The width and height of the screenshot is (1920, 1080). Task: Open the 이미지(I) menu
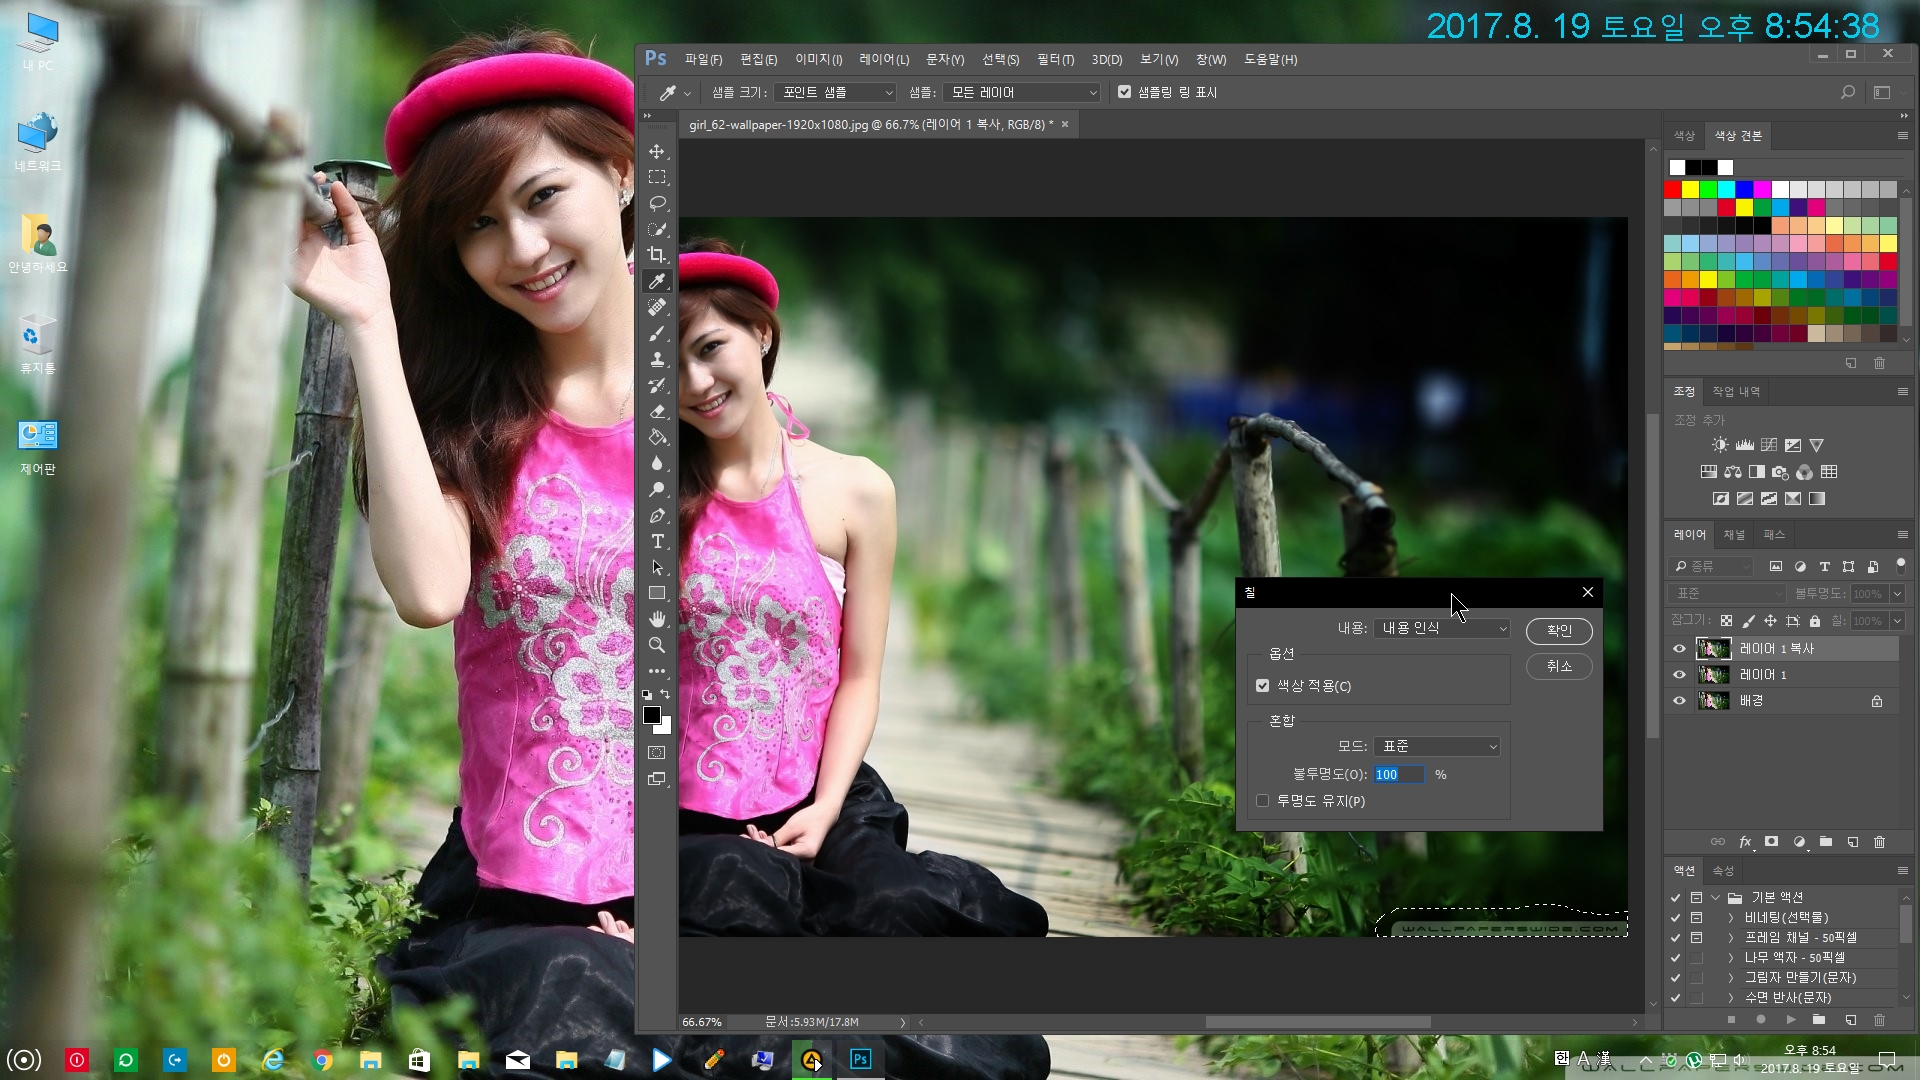click(x=818, y=60)
